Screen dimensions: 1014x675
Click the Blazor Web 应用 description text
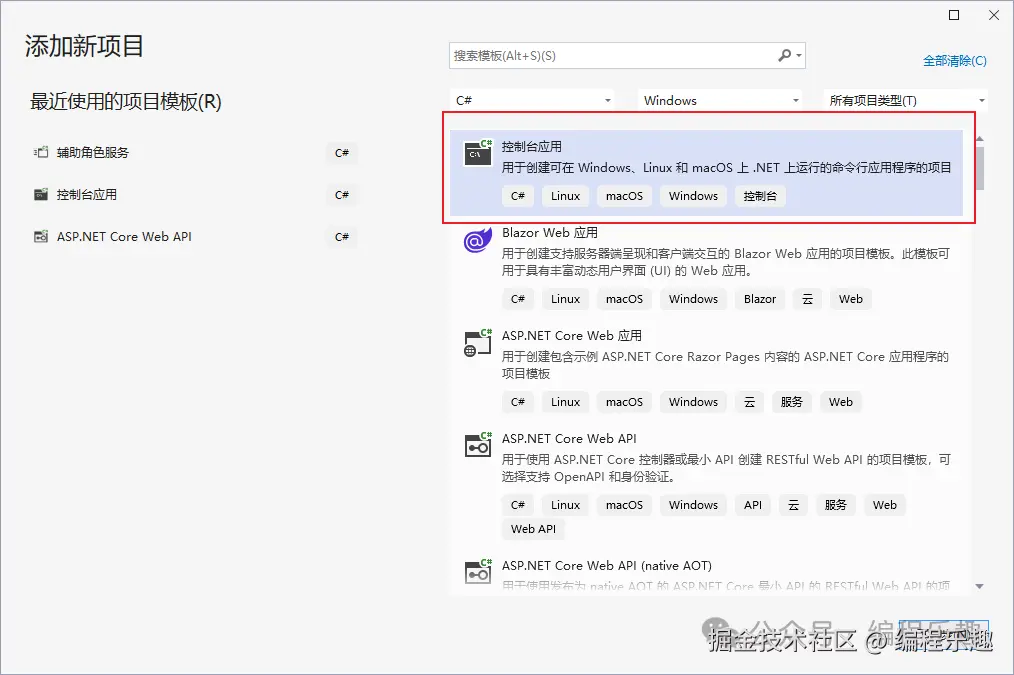click(726, 262)
